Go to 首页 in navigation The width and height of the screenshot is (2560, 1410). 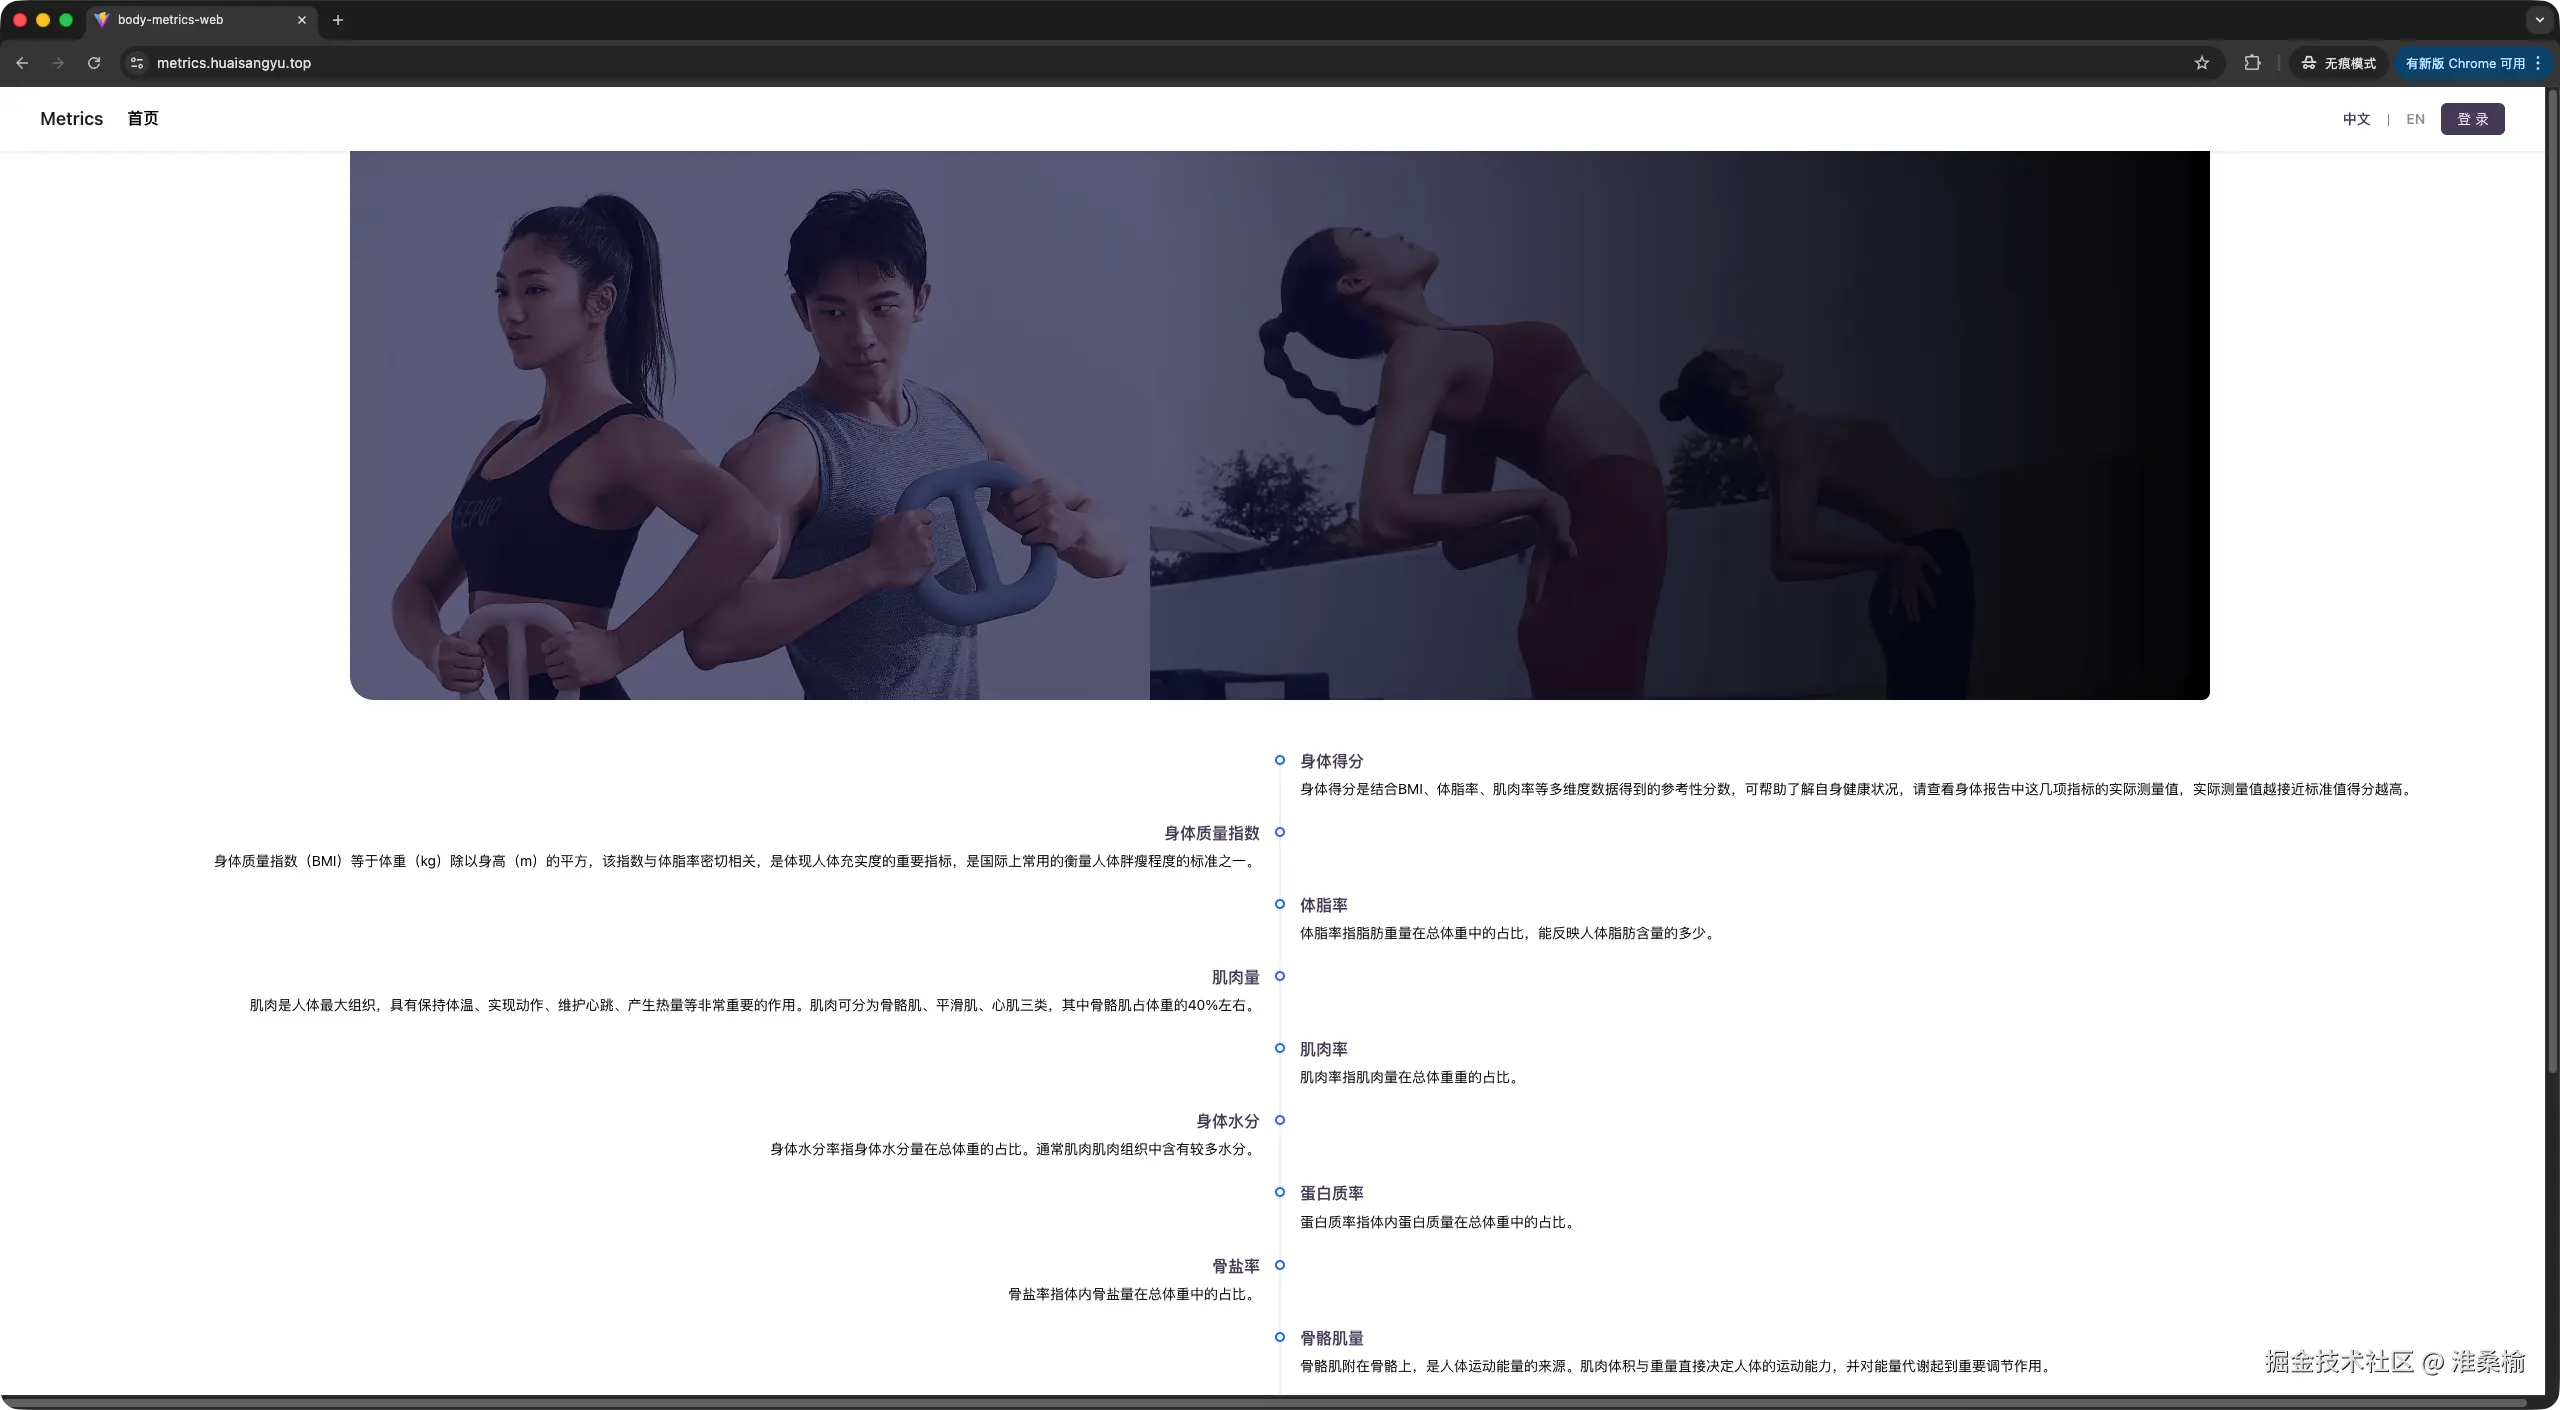pos(143,119)
